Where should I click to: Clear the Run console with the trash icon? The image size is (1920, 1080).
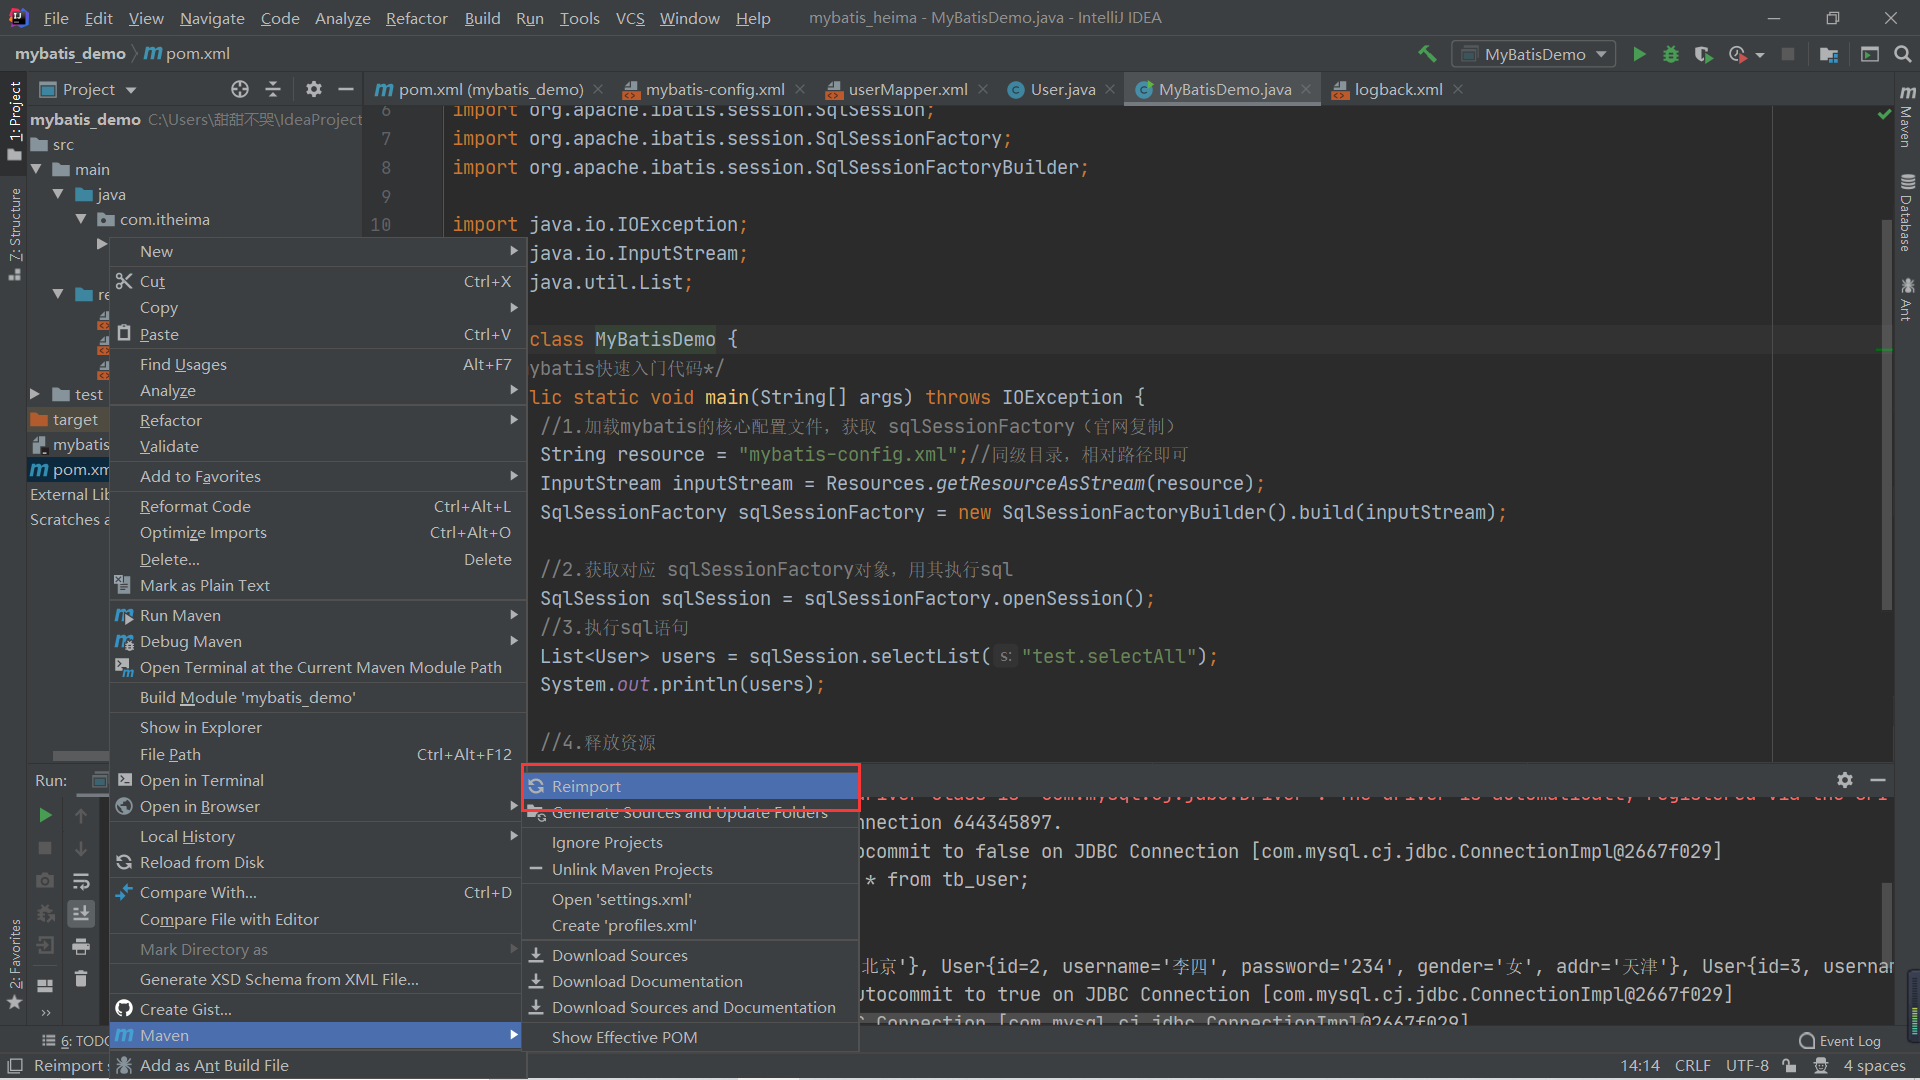click(82, 979)
